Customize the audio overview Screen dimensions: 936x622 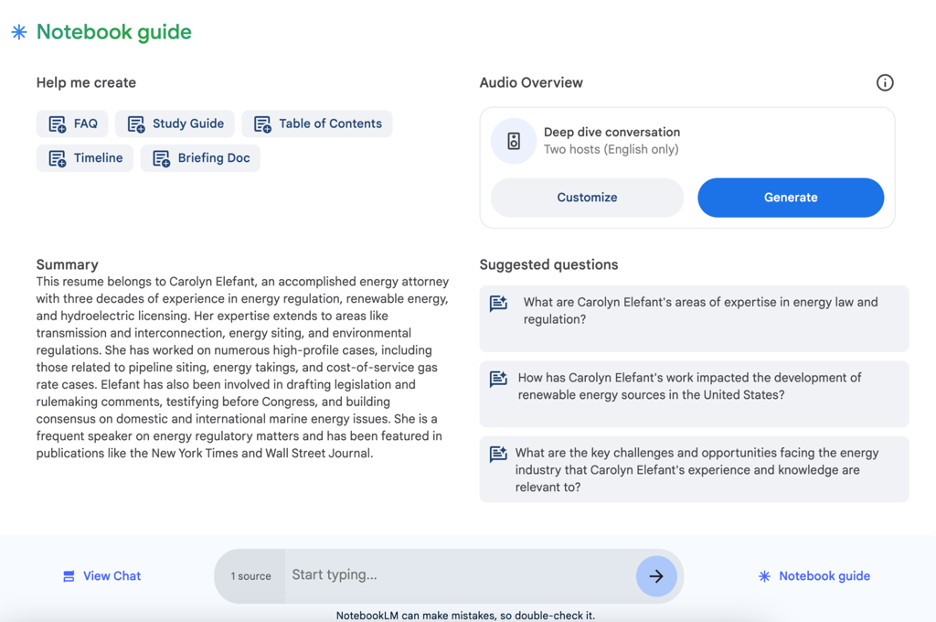click(587, 197)
